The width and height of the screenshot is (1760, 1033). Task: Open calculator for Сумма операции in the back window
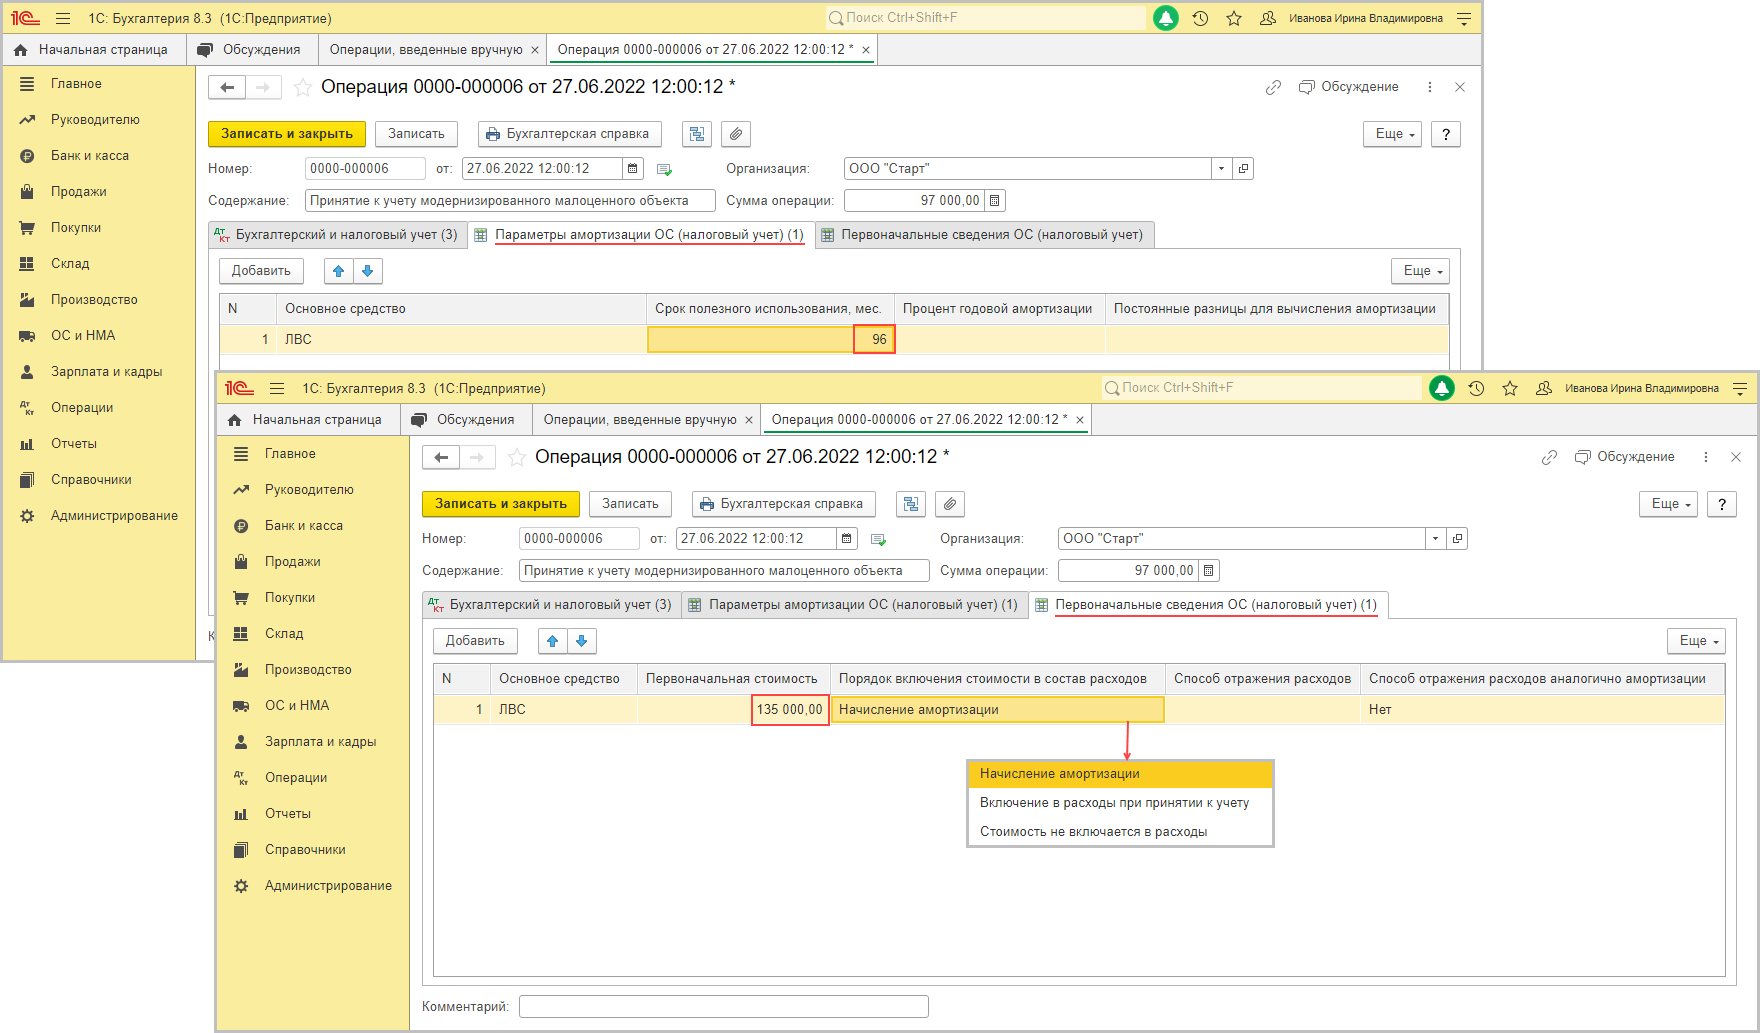pos(995,201)
